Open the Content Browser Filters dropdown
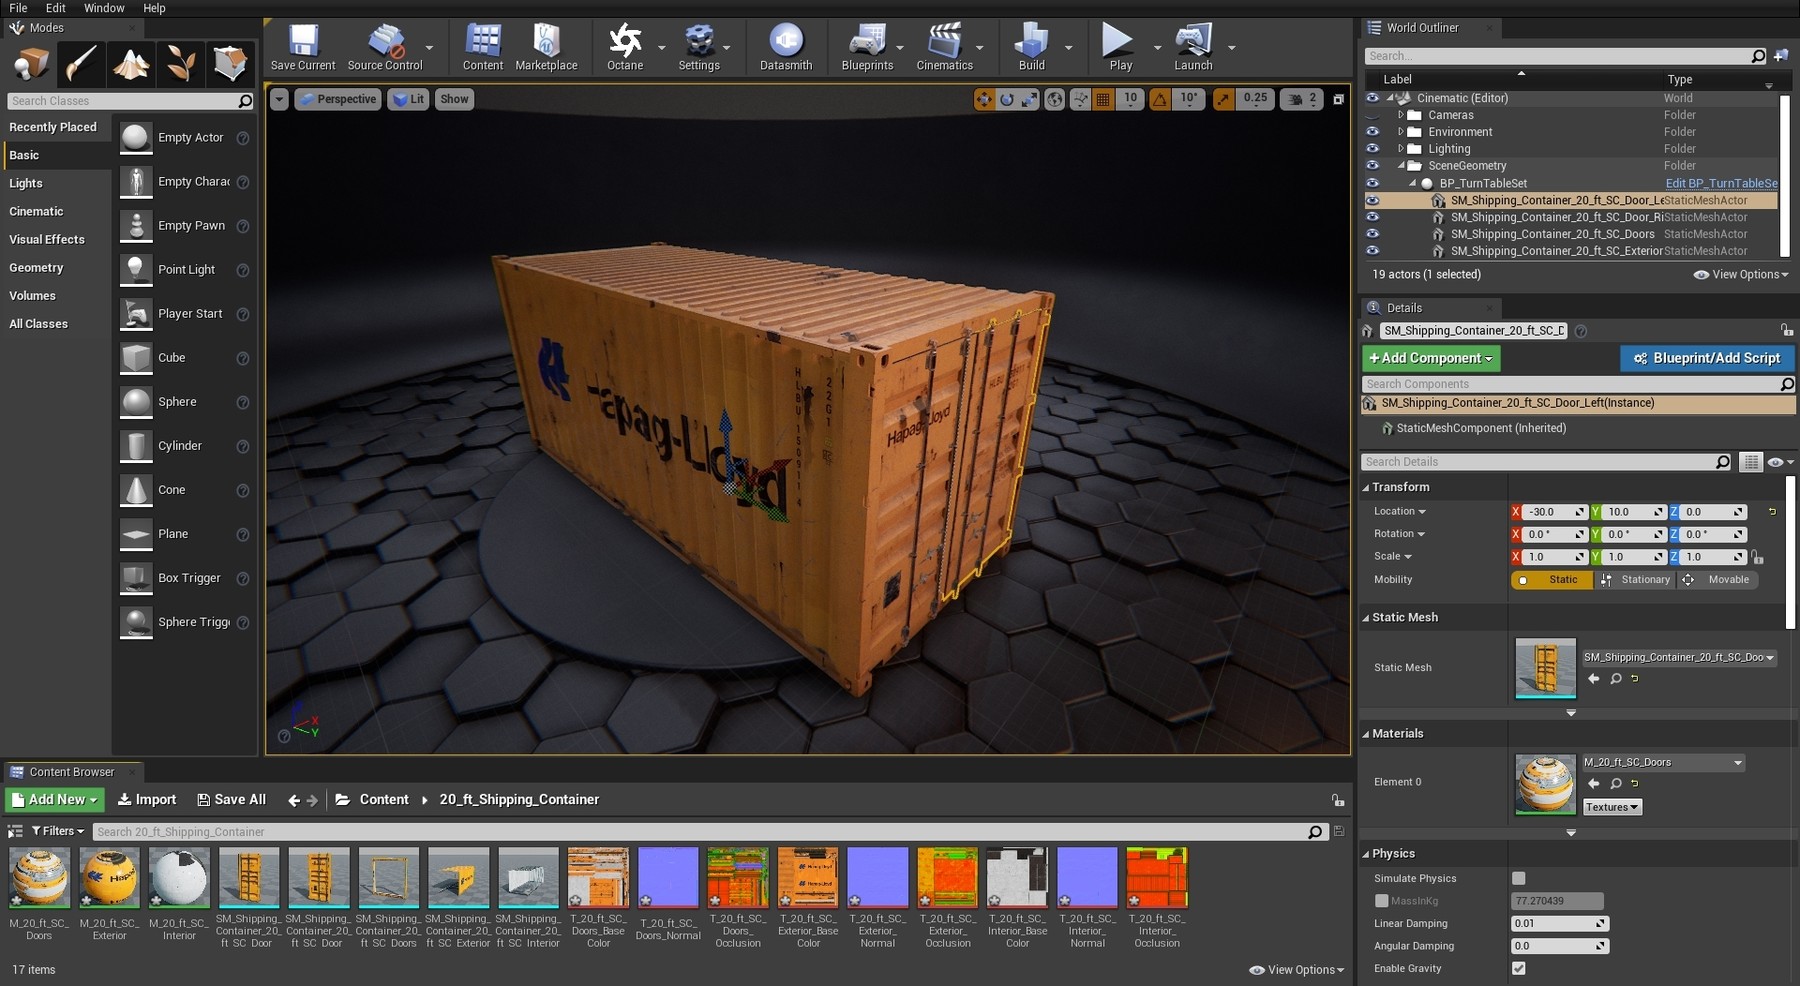Screen dimensions: 1800x986 point(57,831)
